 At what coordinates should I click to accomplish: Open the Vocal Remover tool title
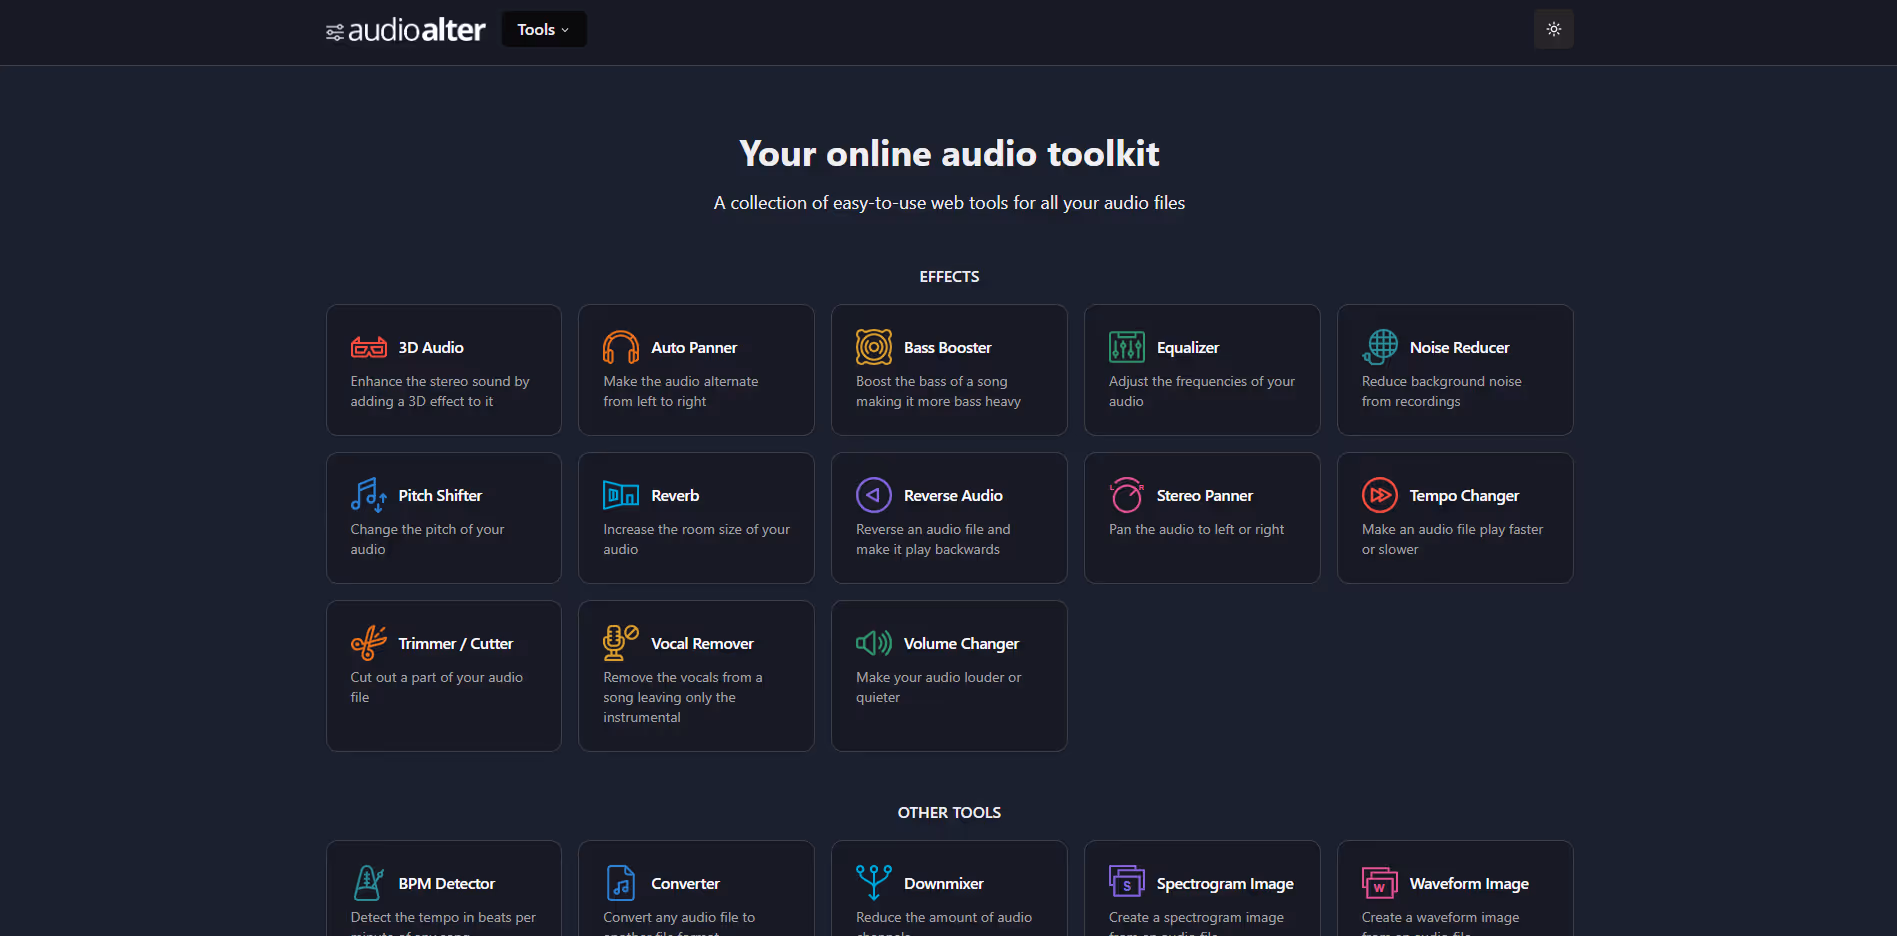click(x=702, y=644)
